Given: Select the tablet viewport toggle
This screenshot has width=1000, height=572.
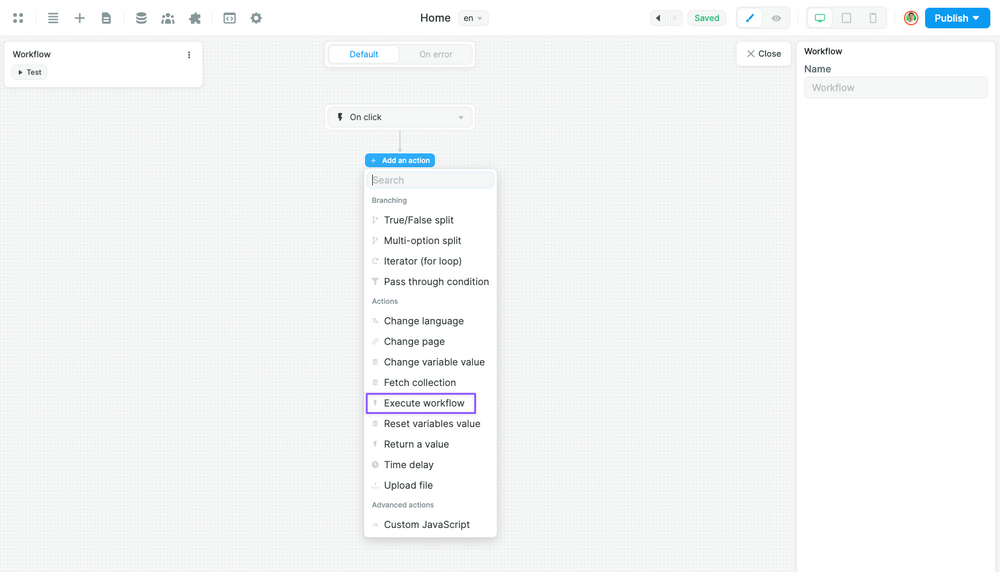Looking at the screenshot, I should pos(846,18).
